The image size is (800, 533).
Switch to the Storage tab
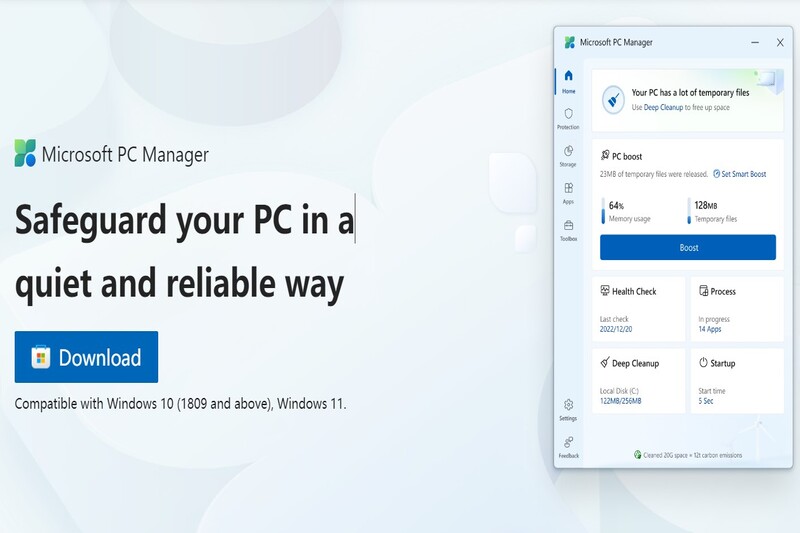pyautogui.click(x=568, y=156)
